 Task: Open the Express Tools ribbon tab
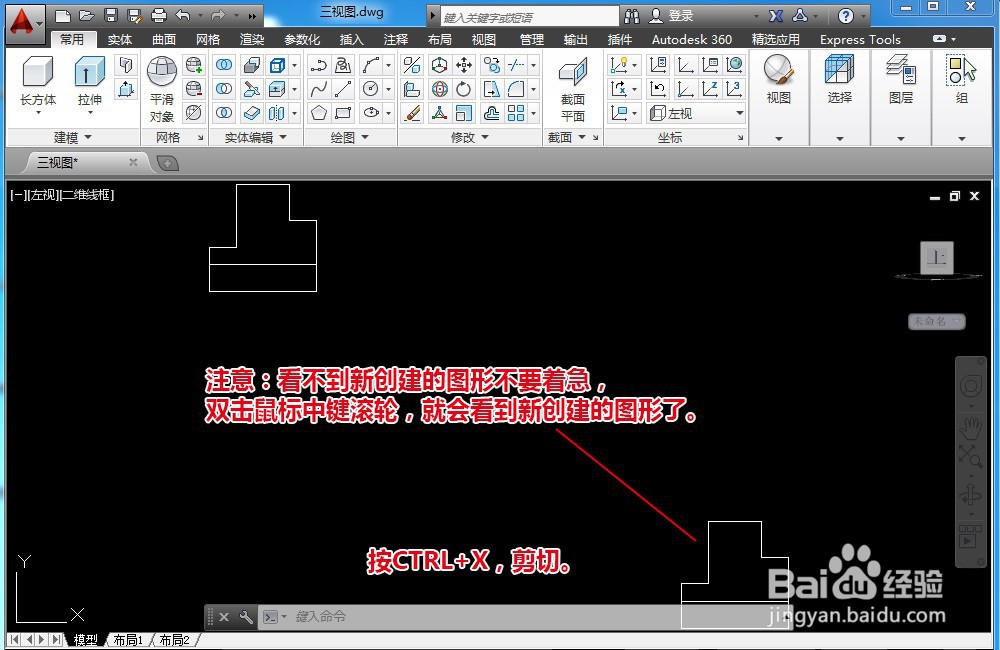(860, 40)
